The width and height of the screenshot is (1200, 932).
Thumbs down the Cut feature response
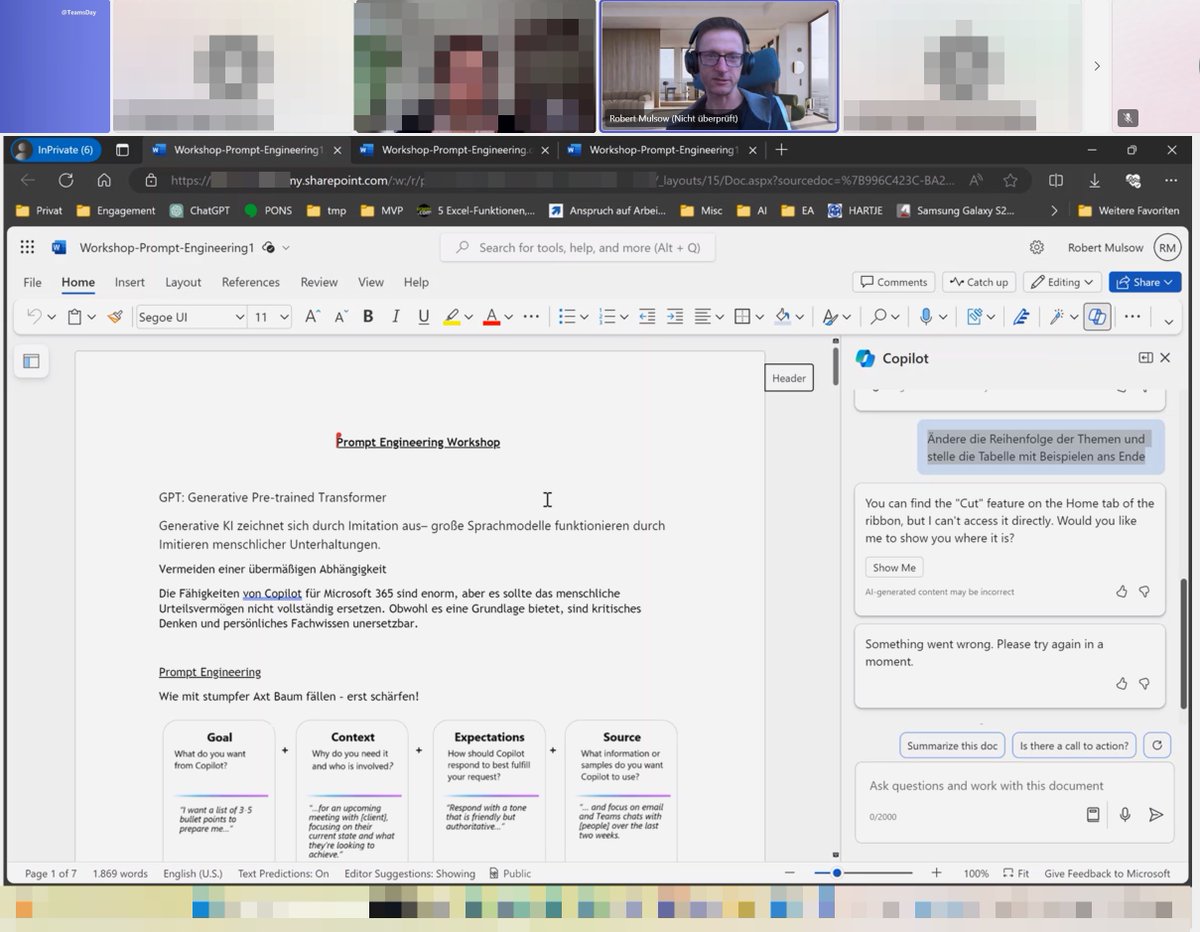pos(1145,592)
